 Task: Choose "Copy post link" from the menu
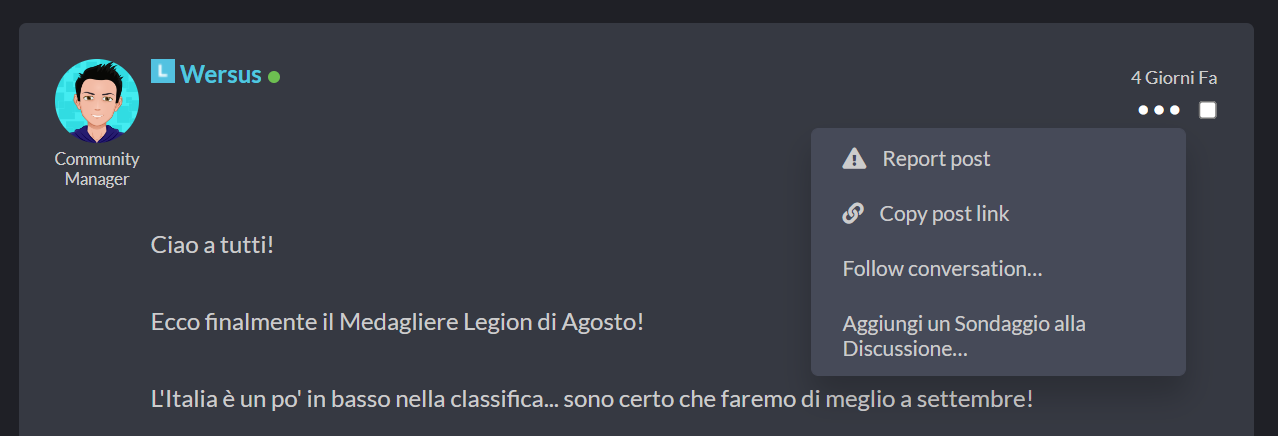944,214
